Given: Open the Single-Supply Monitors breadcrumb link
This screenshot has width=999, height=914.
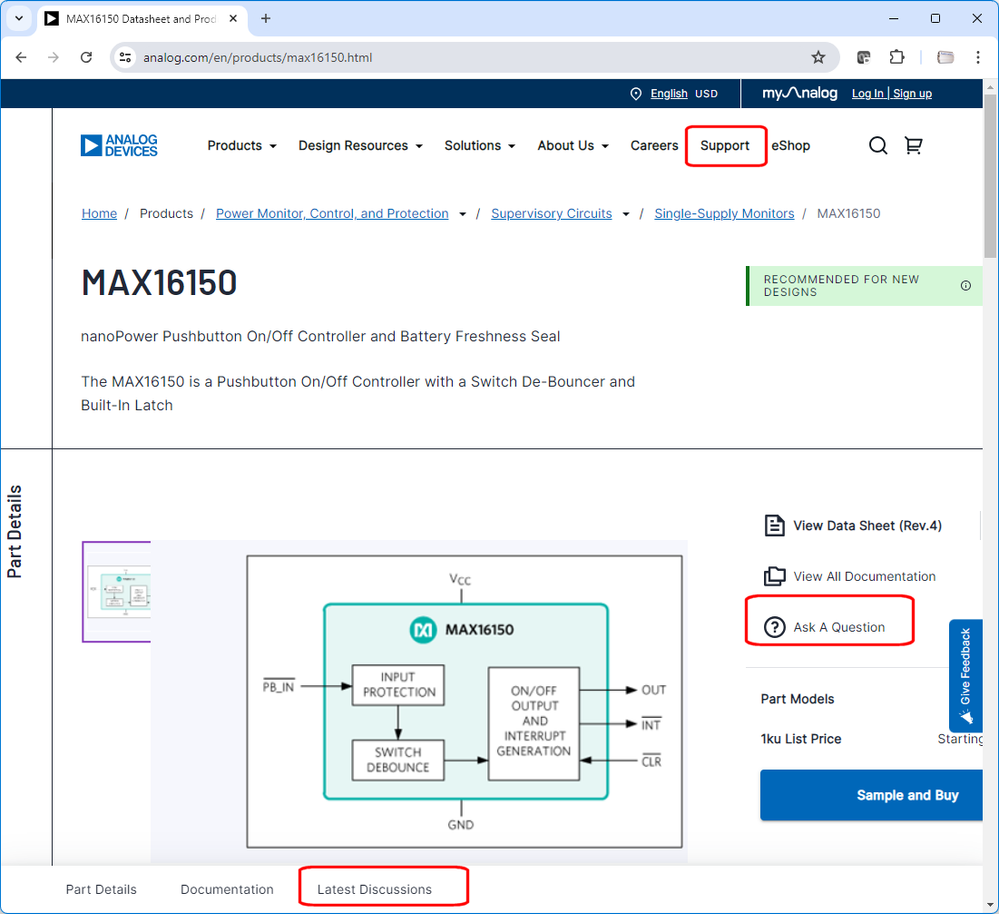Looking at the screenshot, I should [x=724, y=213].
